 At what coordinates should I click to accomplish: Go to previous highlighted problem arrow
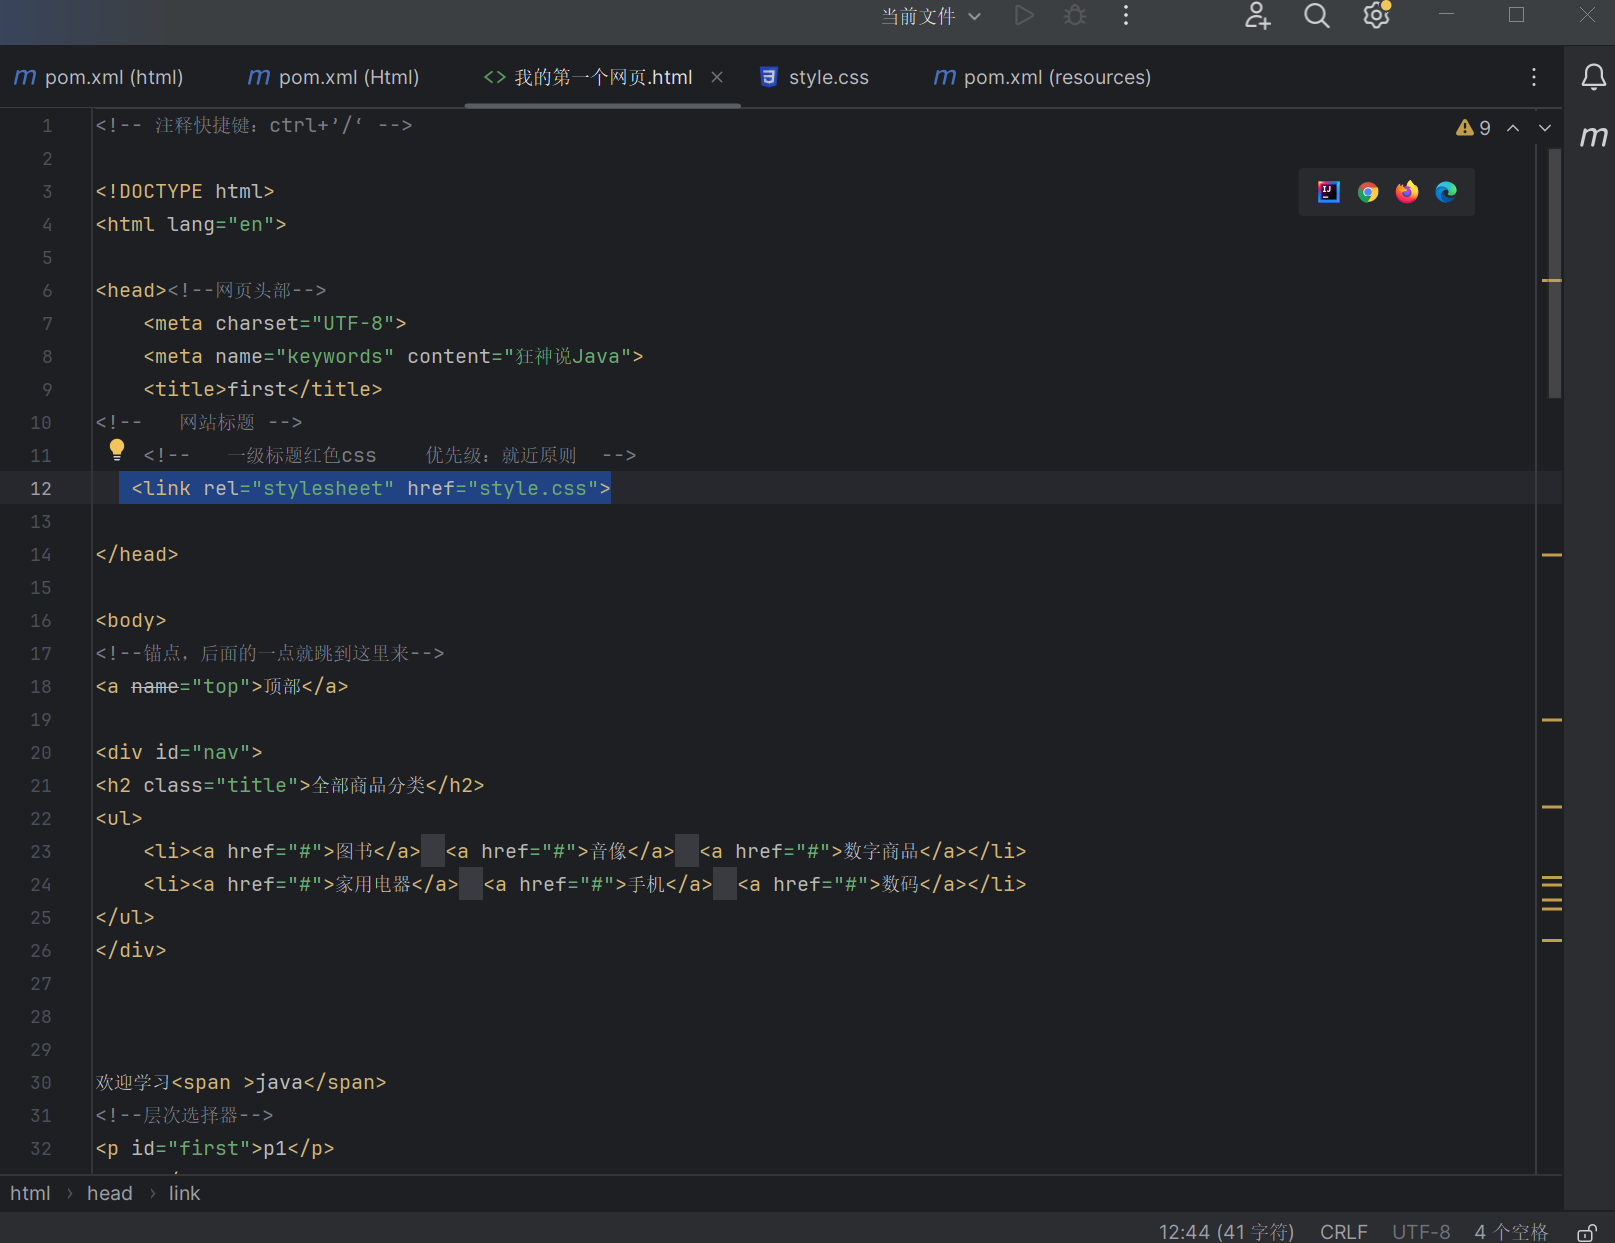click(1513, 128)
